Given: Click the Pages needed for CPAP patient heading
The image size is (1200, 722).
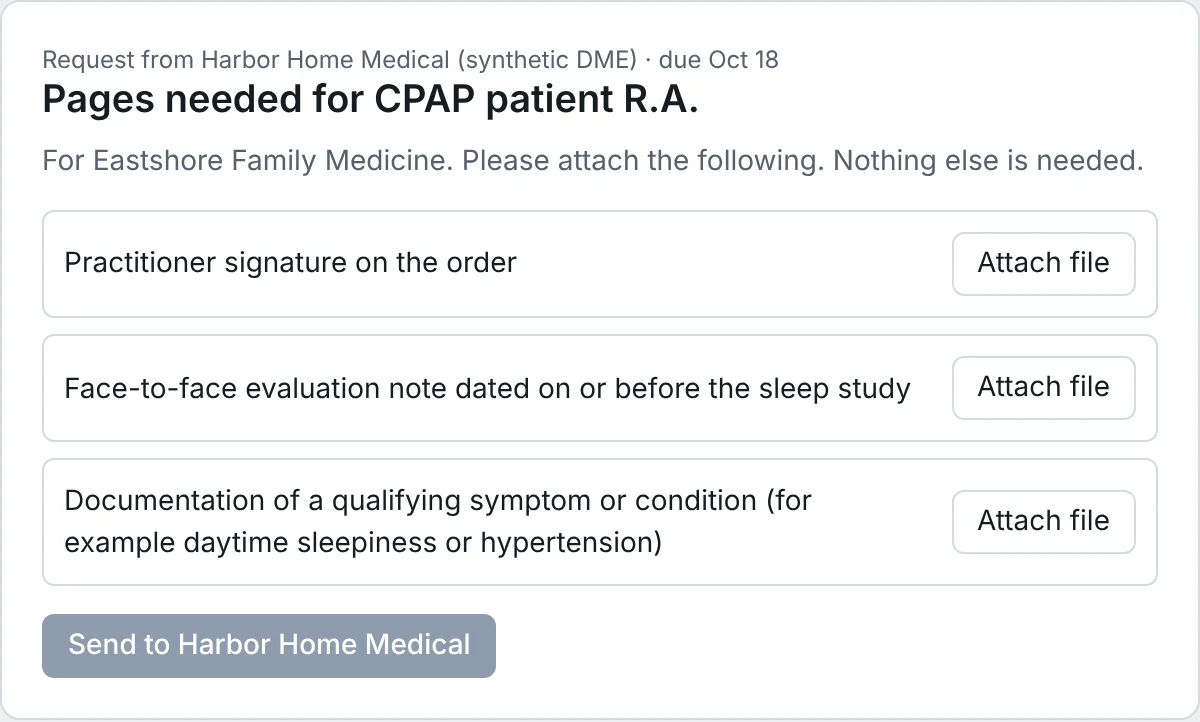Looking at the screenshot, I should (370, 101).
